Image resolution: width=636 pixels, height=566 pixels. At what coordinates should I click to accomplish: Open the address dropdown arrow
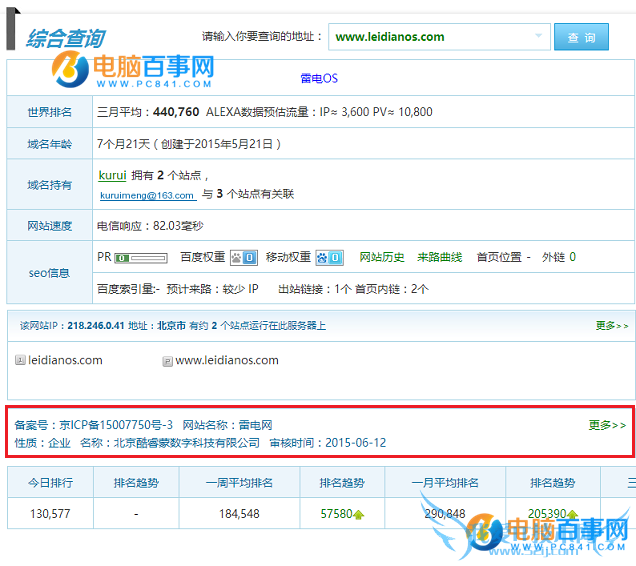[538, 36]
